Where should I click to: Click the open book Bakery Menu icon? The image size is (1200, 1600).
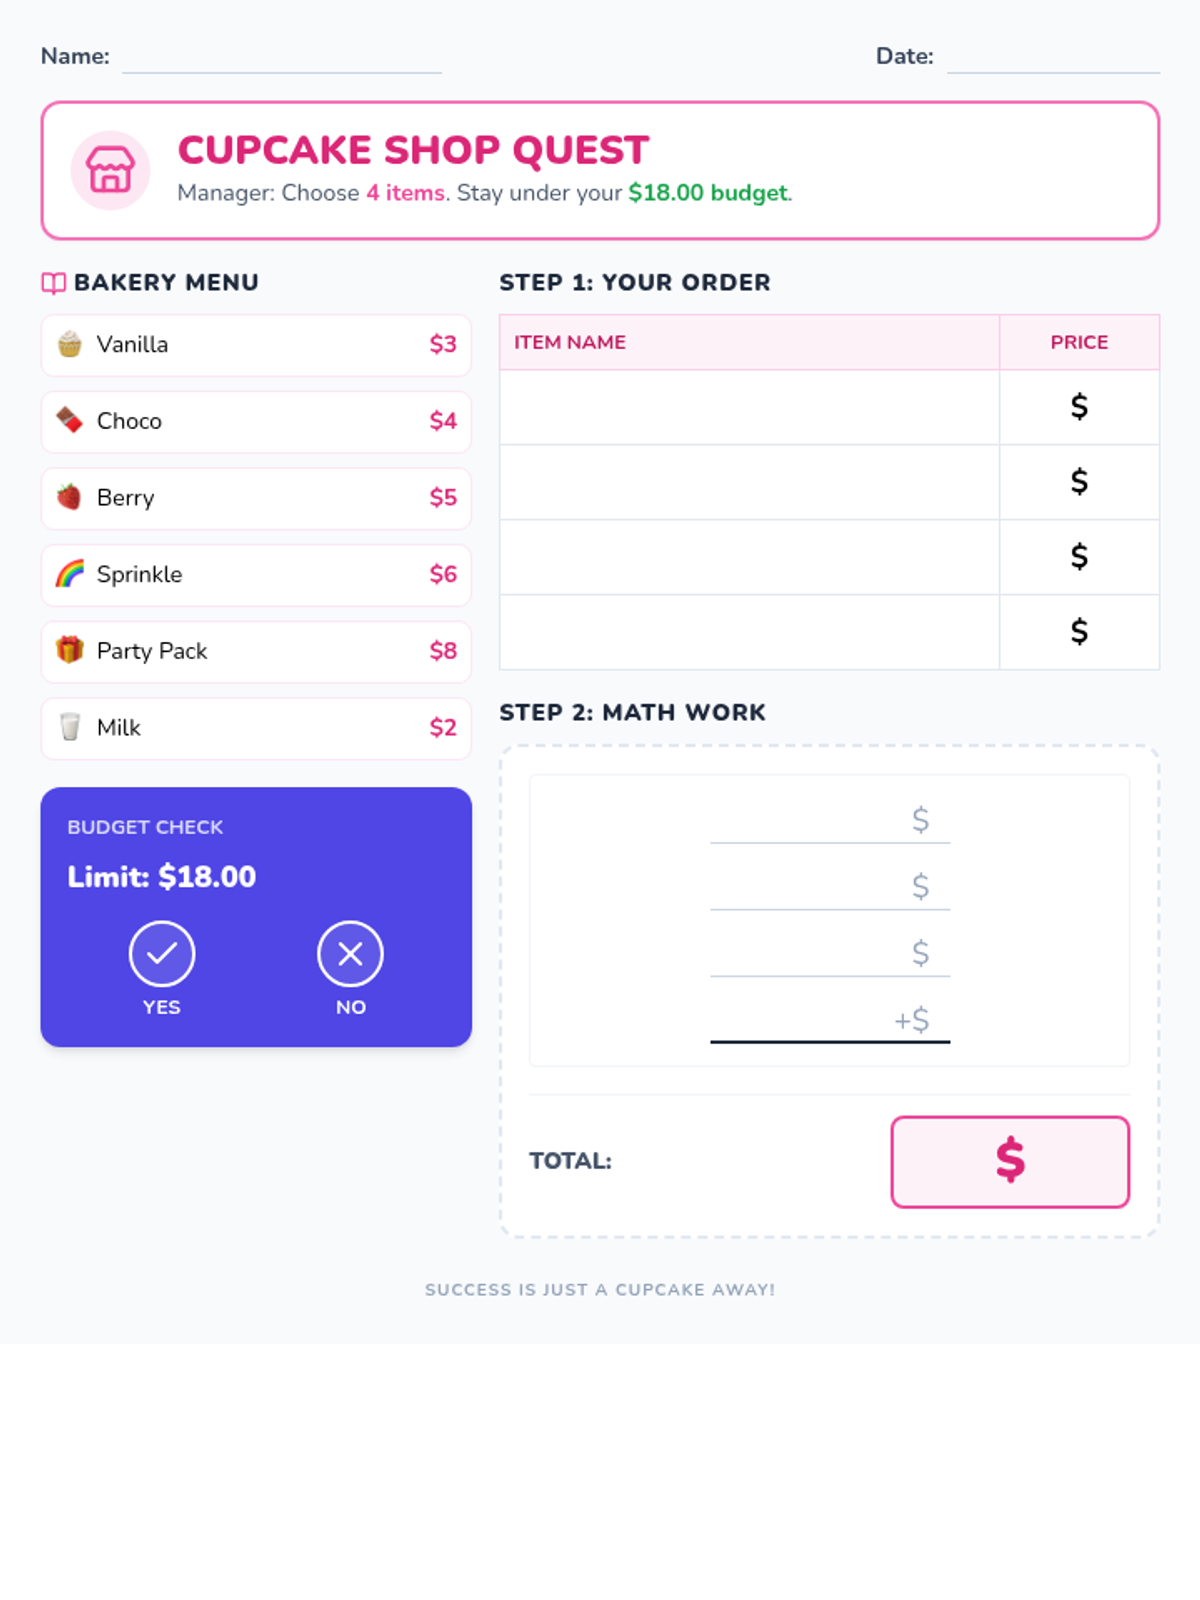(53, 283)
